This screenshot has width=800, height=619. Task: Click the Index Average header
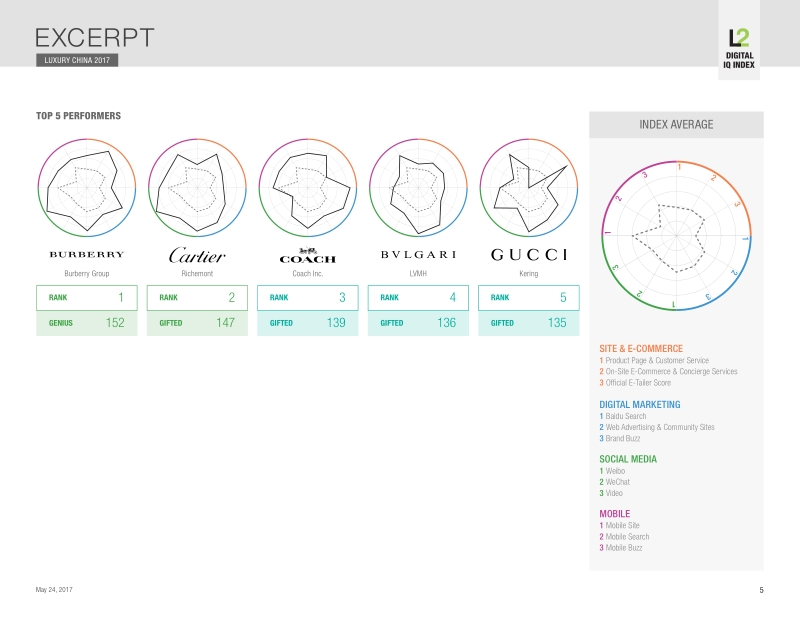coord(676,125)
